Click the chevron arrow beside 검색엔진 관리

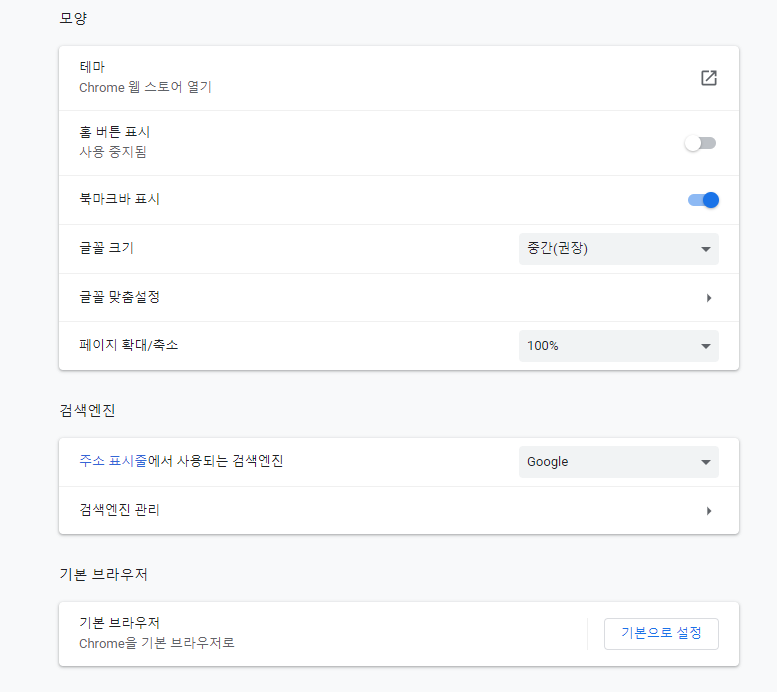pyautogui.click(x=709, y=511)
